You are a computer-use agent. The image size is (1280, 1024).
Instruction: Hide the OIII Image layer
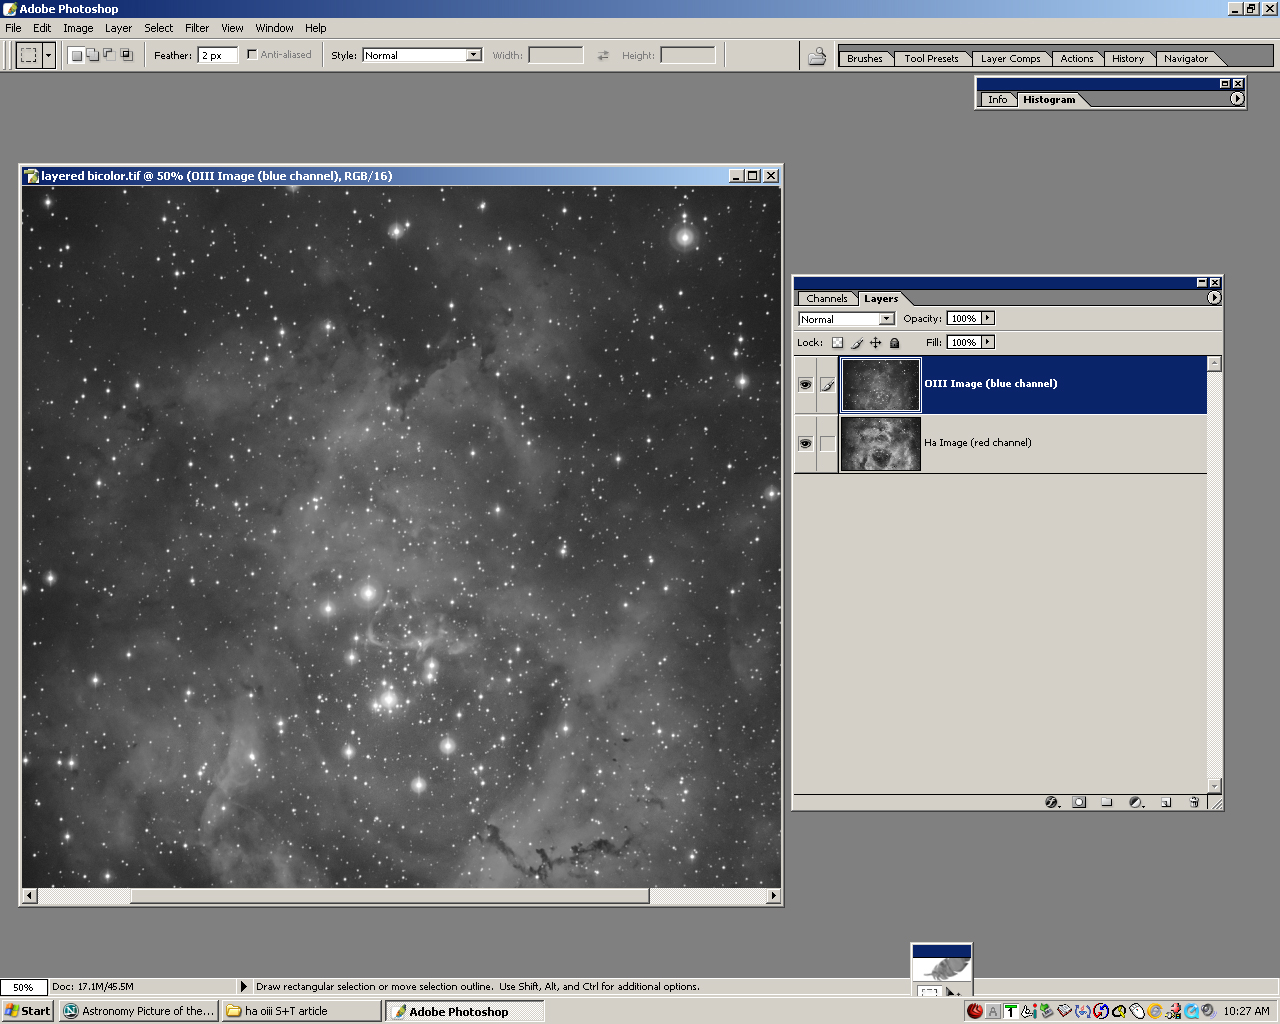click(805, 385)
